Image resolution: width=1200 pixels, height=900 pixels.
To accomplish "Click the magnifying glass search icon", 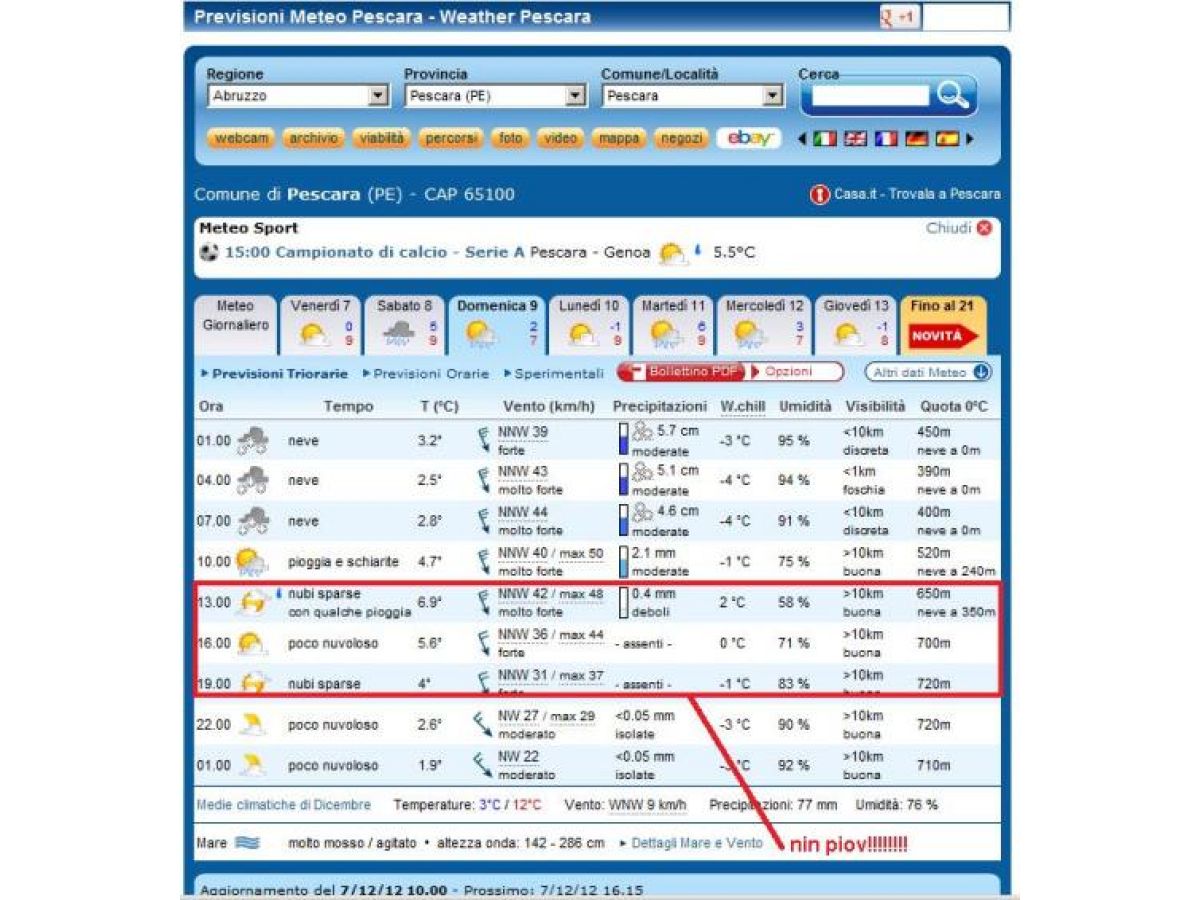I will pos(952,96).
